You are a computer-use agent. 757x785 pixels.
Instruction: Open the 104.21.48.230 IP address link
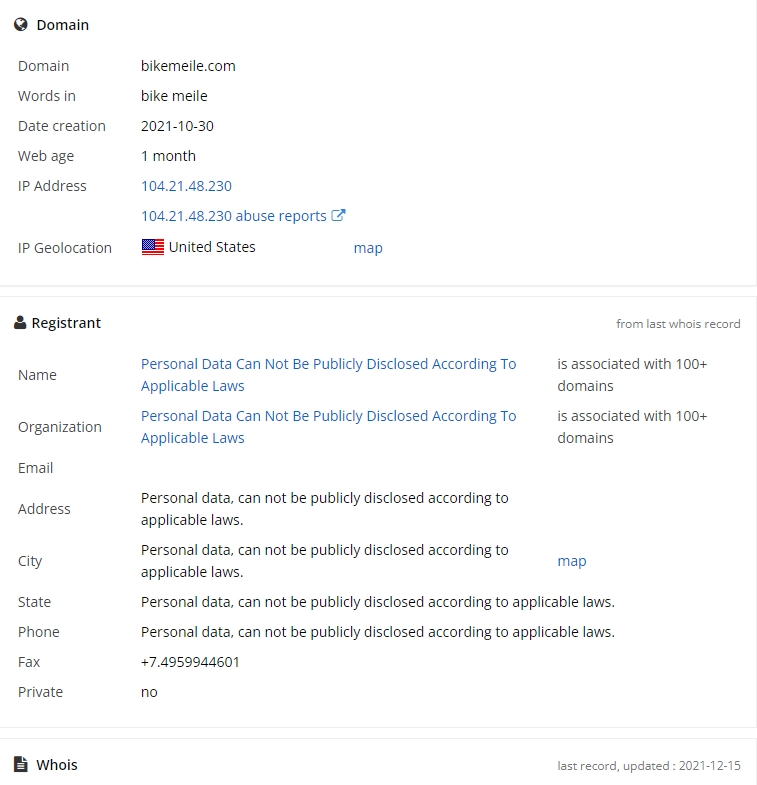[186, 186]
